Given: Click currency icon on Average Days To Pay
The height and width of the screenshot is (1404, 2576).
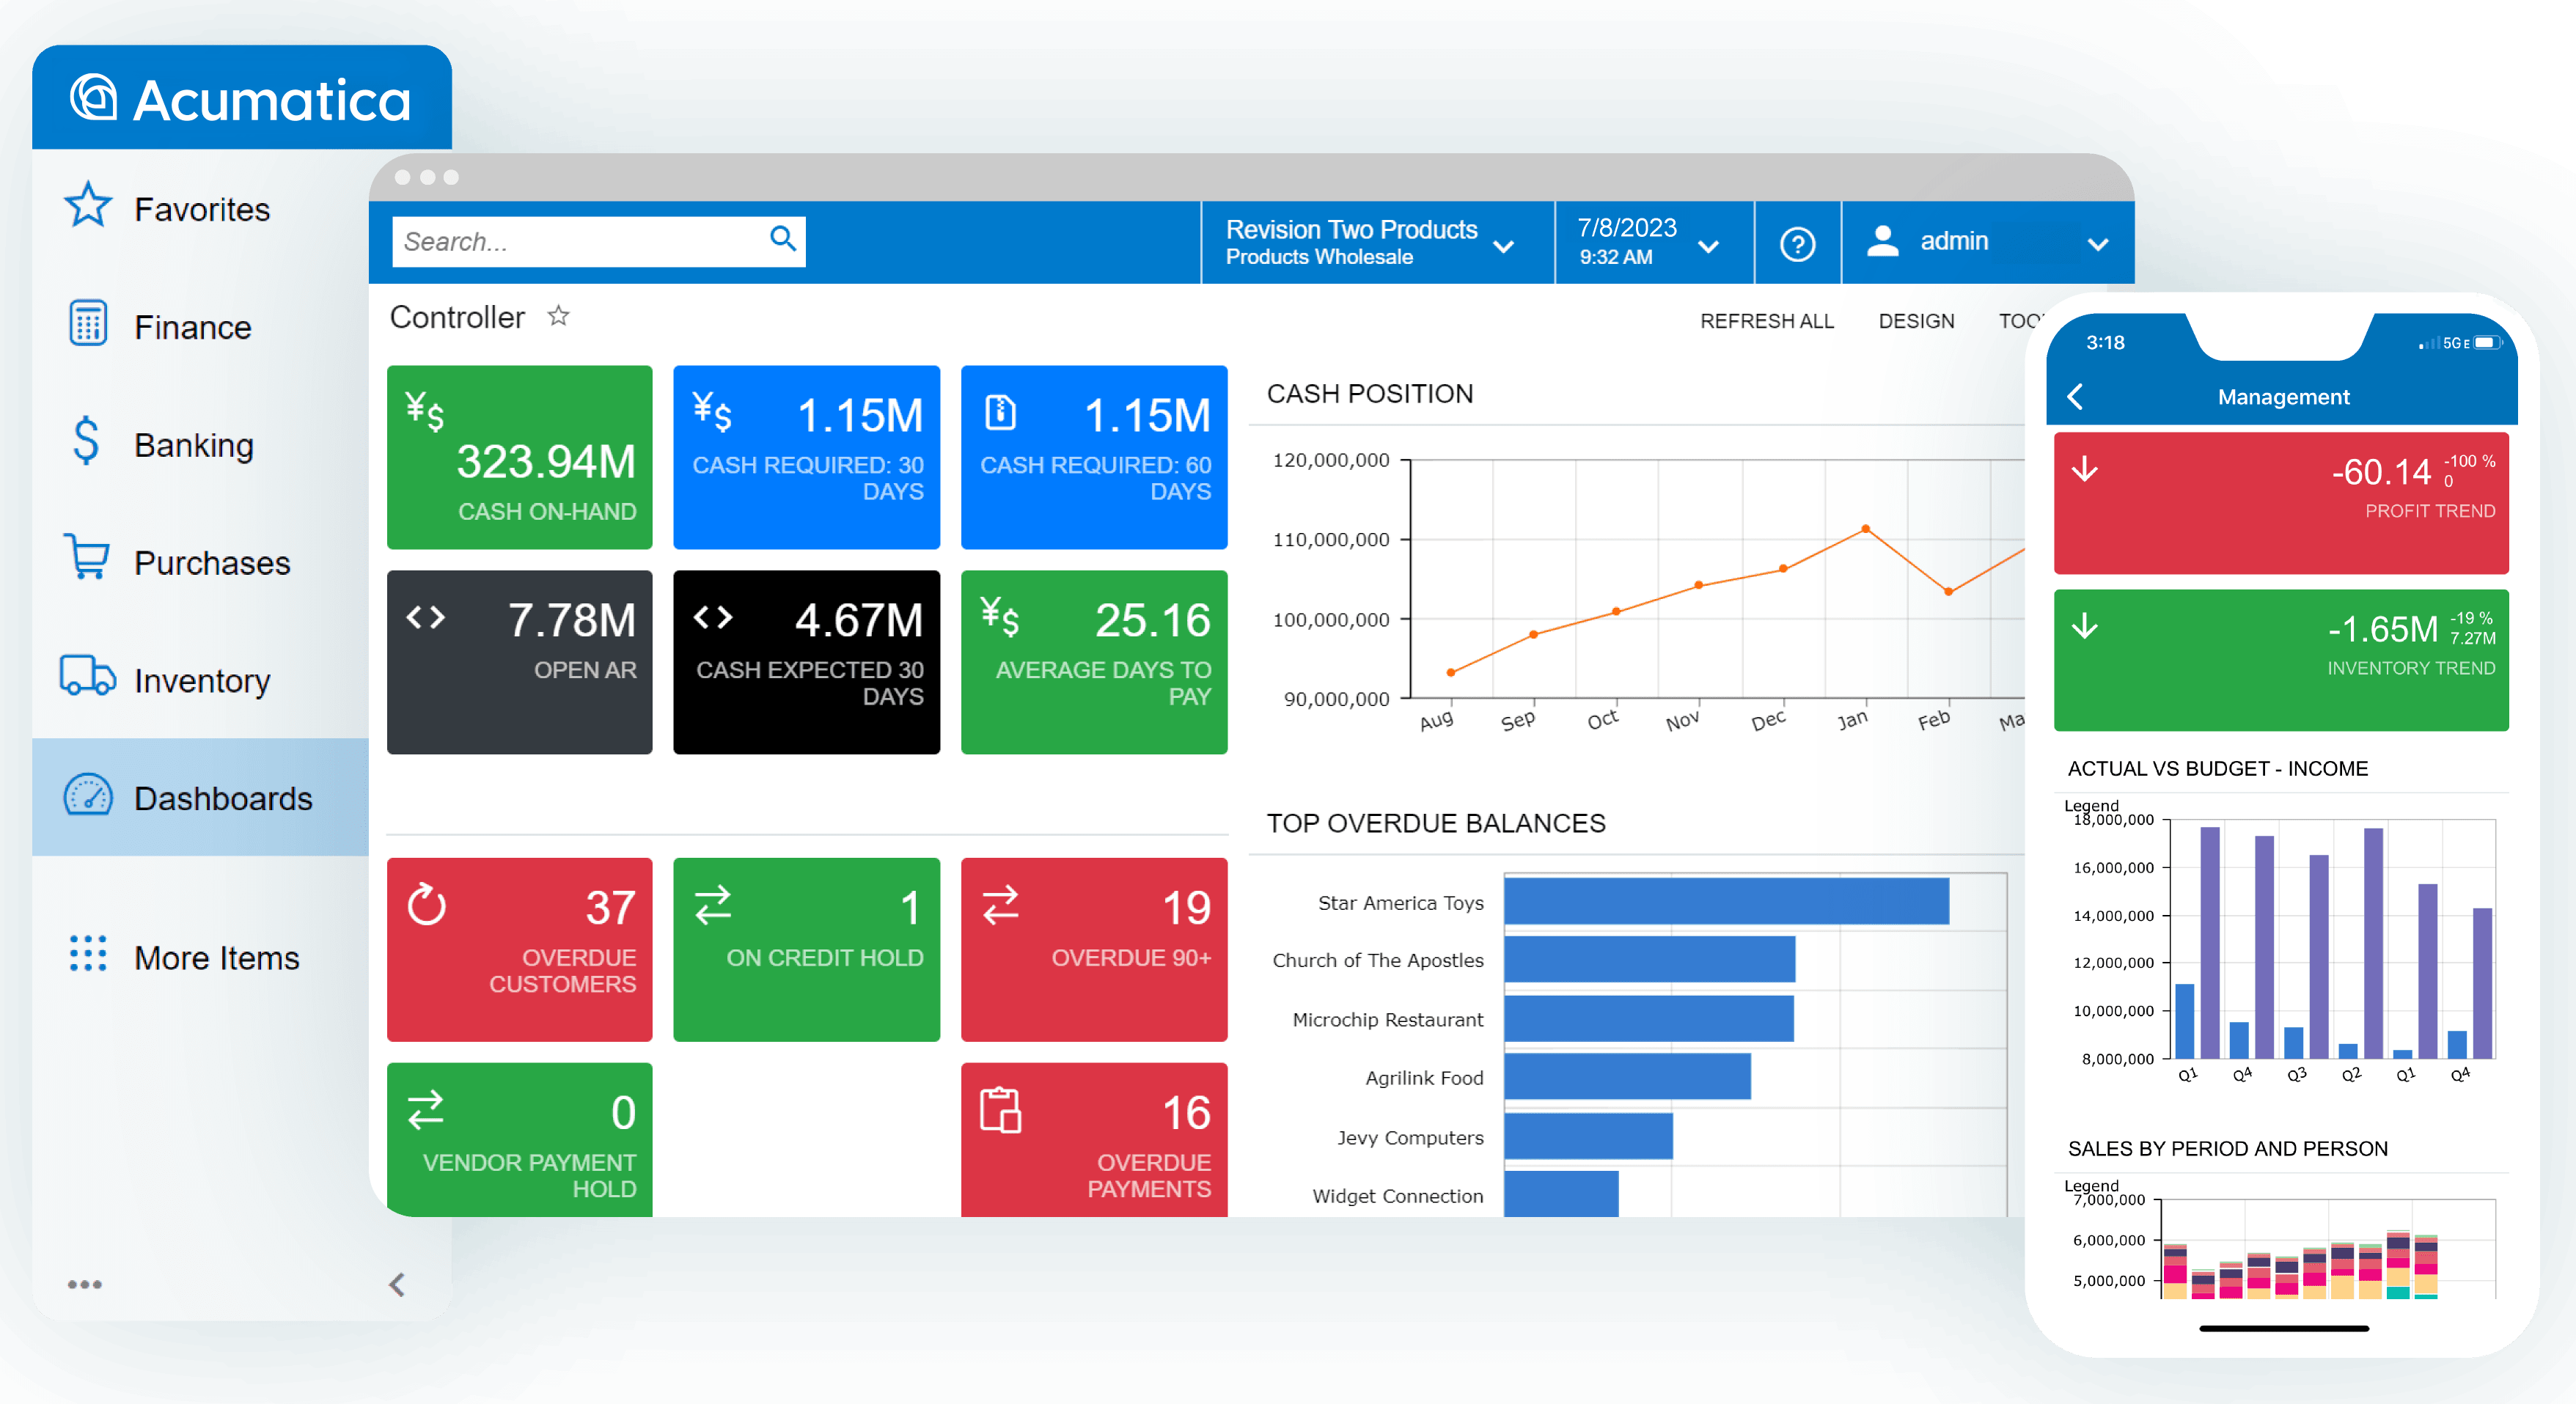Looking at the screenshot, I should coord(1000,616).
